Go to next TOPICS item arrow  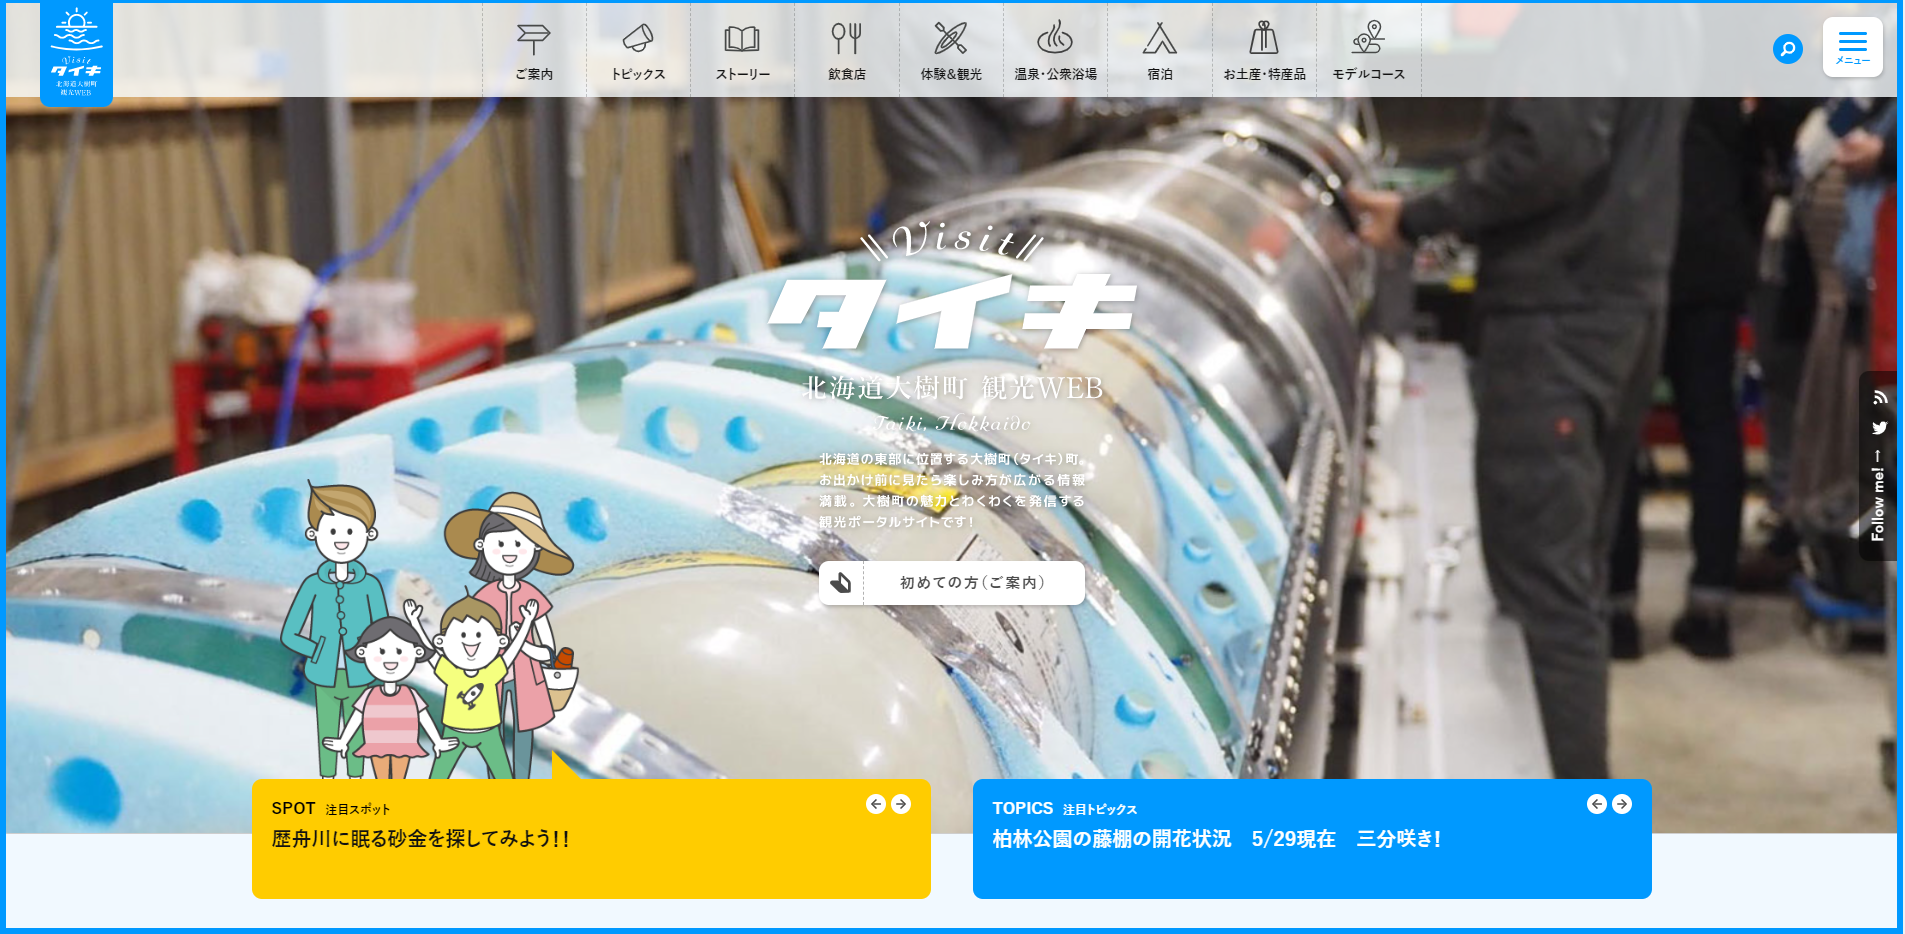point(1622,804)
